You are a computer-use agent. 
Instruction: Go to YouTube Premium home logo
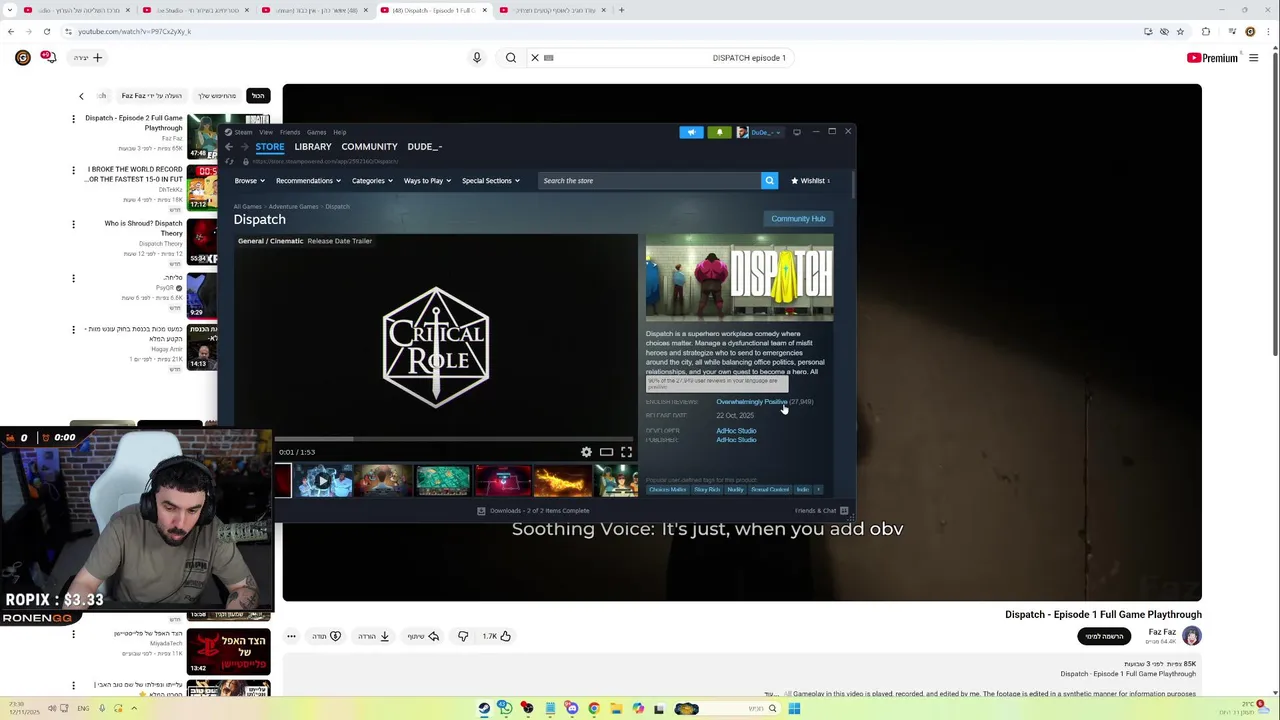(1212, 58)
